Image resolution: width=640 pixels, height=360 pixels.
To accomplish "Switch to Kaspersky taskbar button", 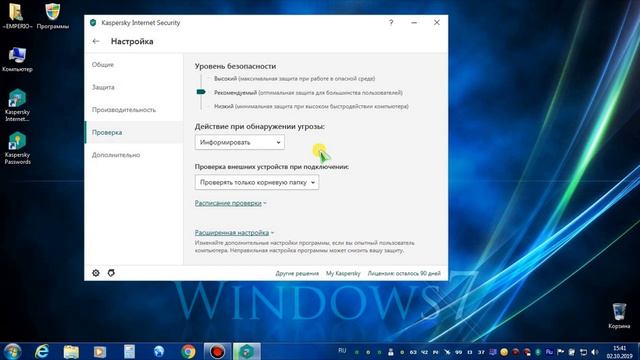I will pyautogui.click(x=247, y=351).
